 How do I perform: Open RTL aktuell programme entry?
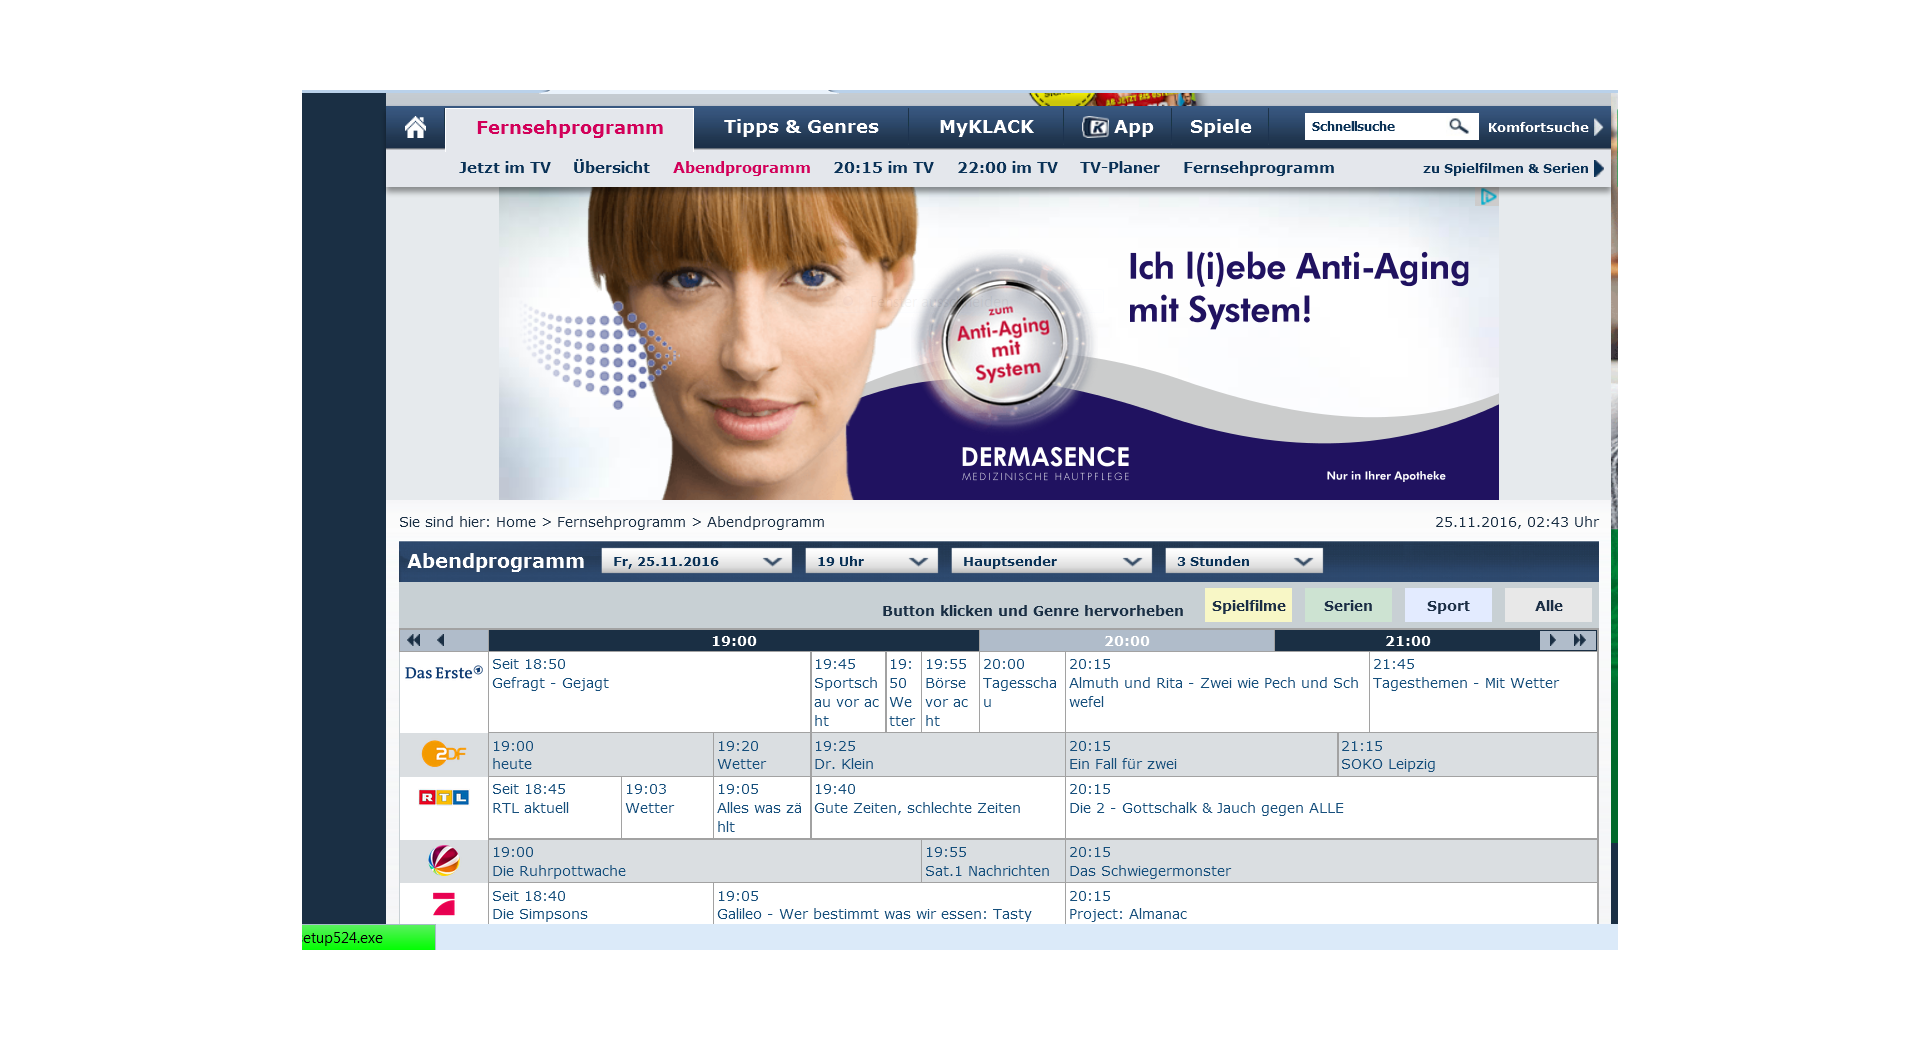coord(555,808)
